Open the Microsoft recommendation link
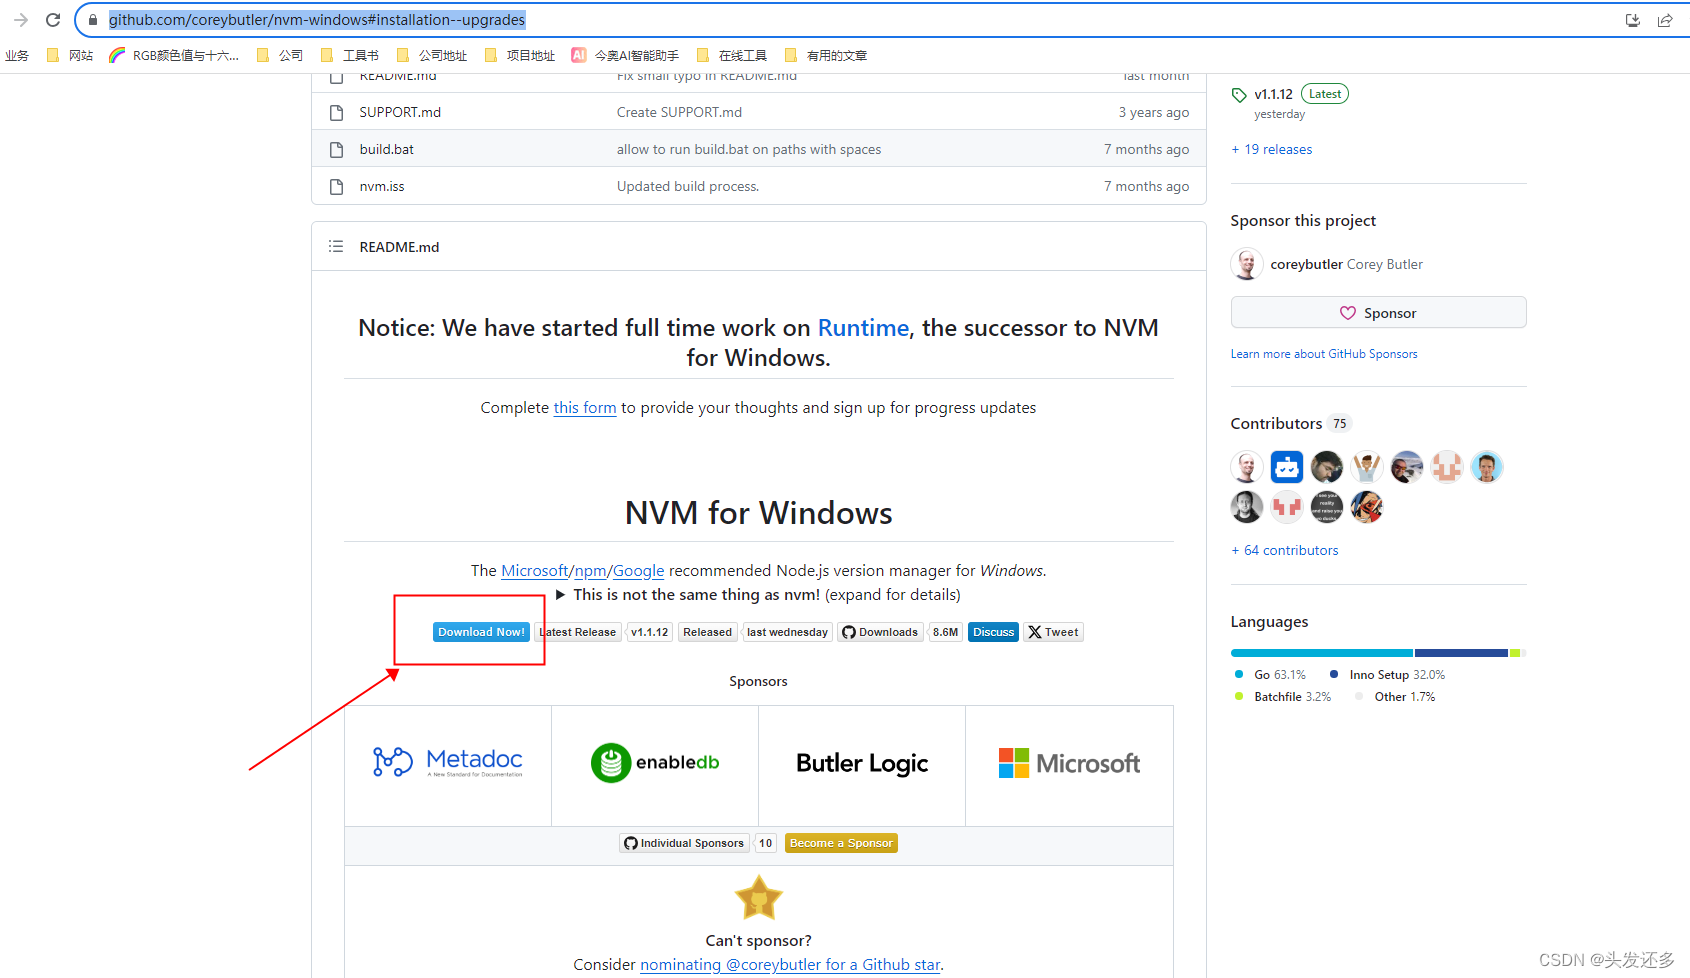1690x978 pixels. tap(535, 570)
